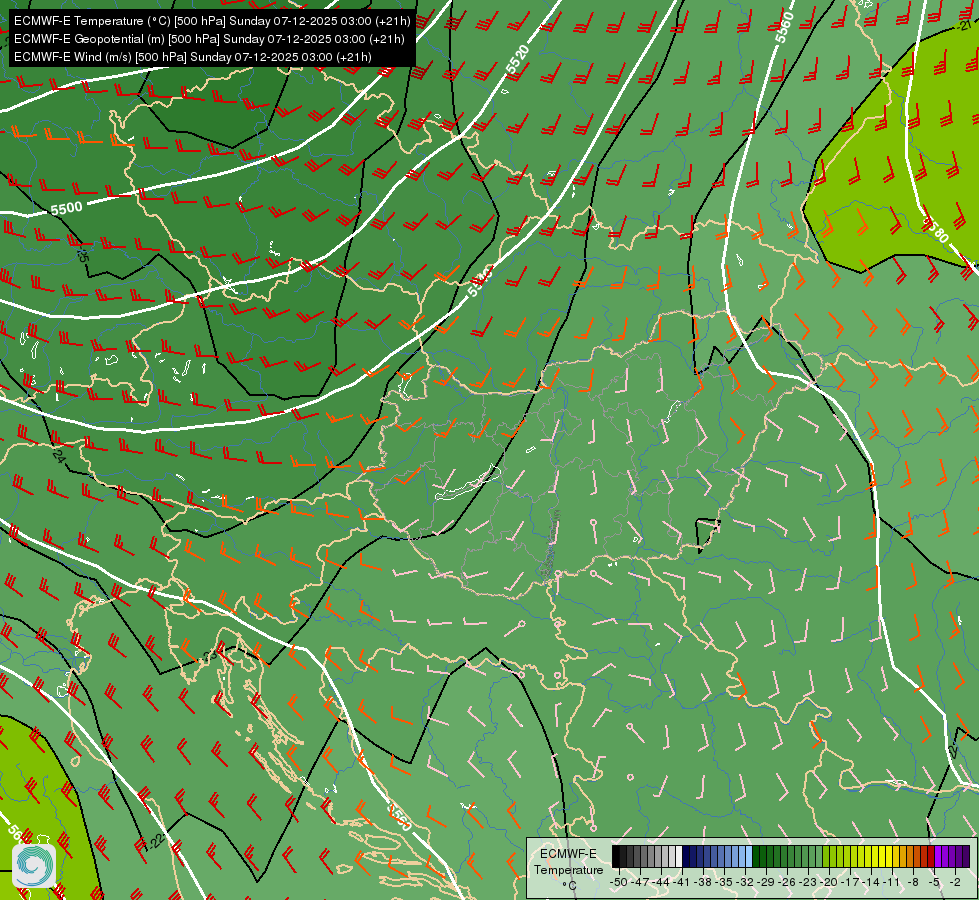
Task: Pick the white swatch in the temperature legend
Action: point(679,856)
